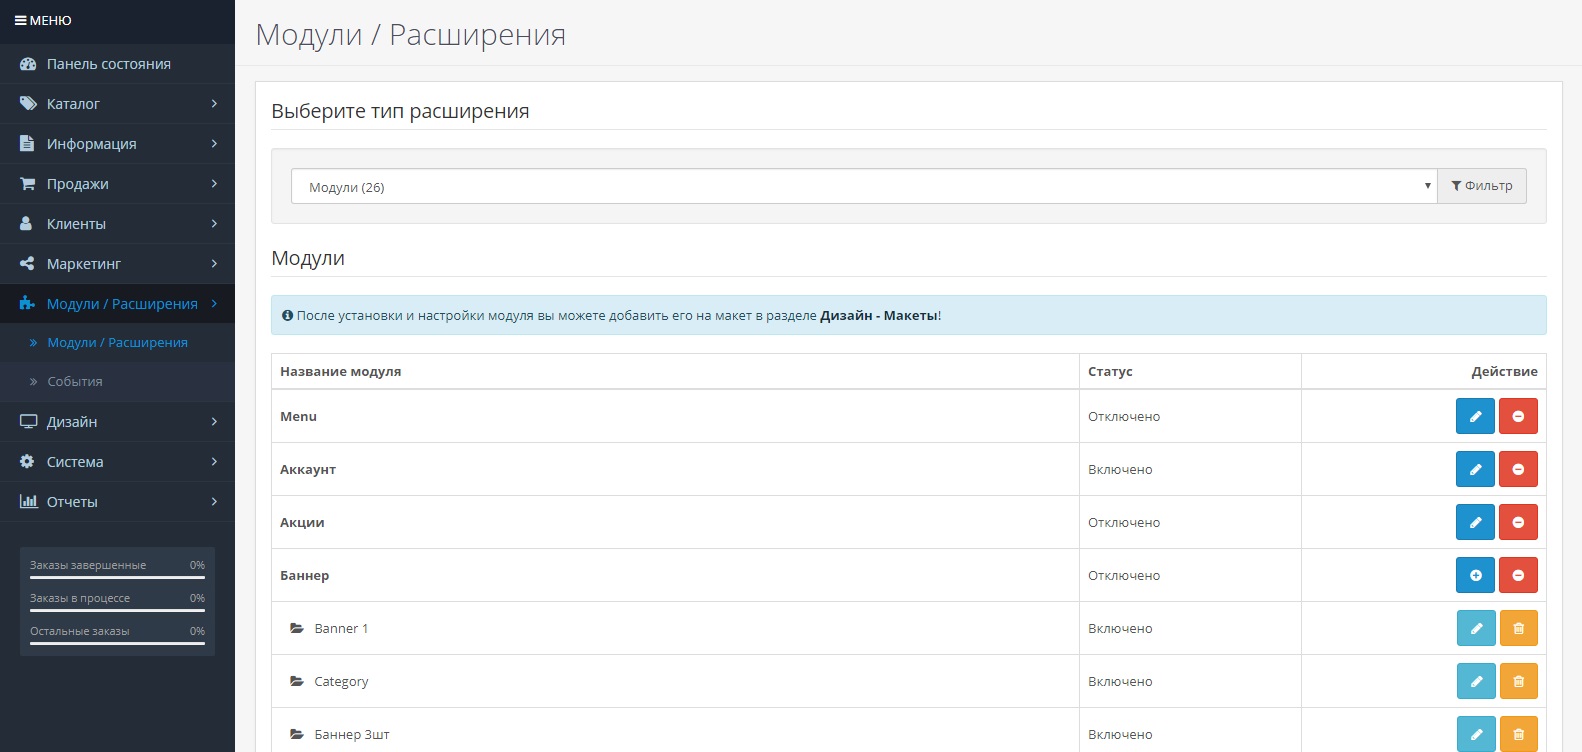1582x752 pixels.
Task: Open the События submenu link
Action: click(x=75, y=382)
